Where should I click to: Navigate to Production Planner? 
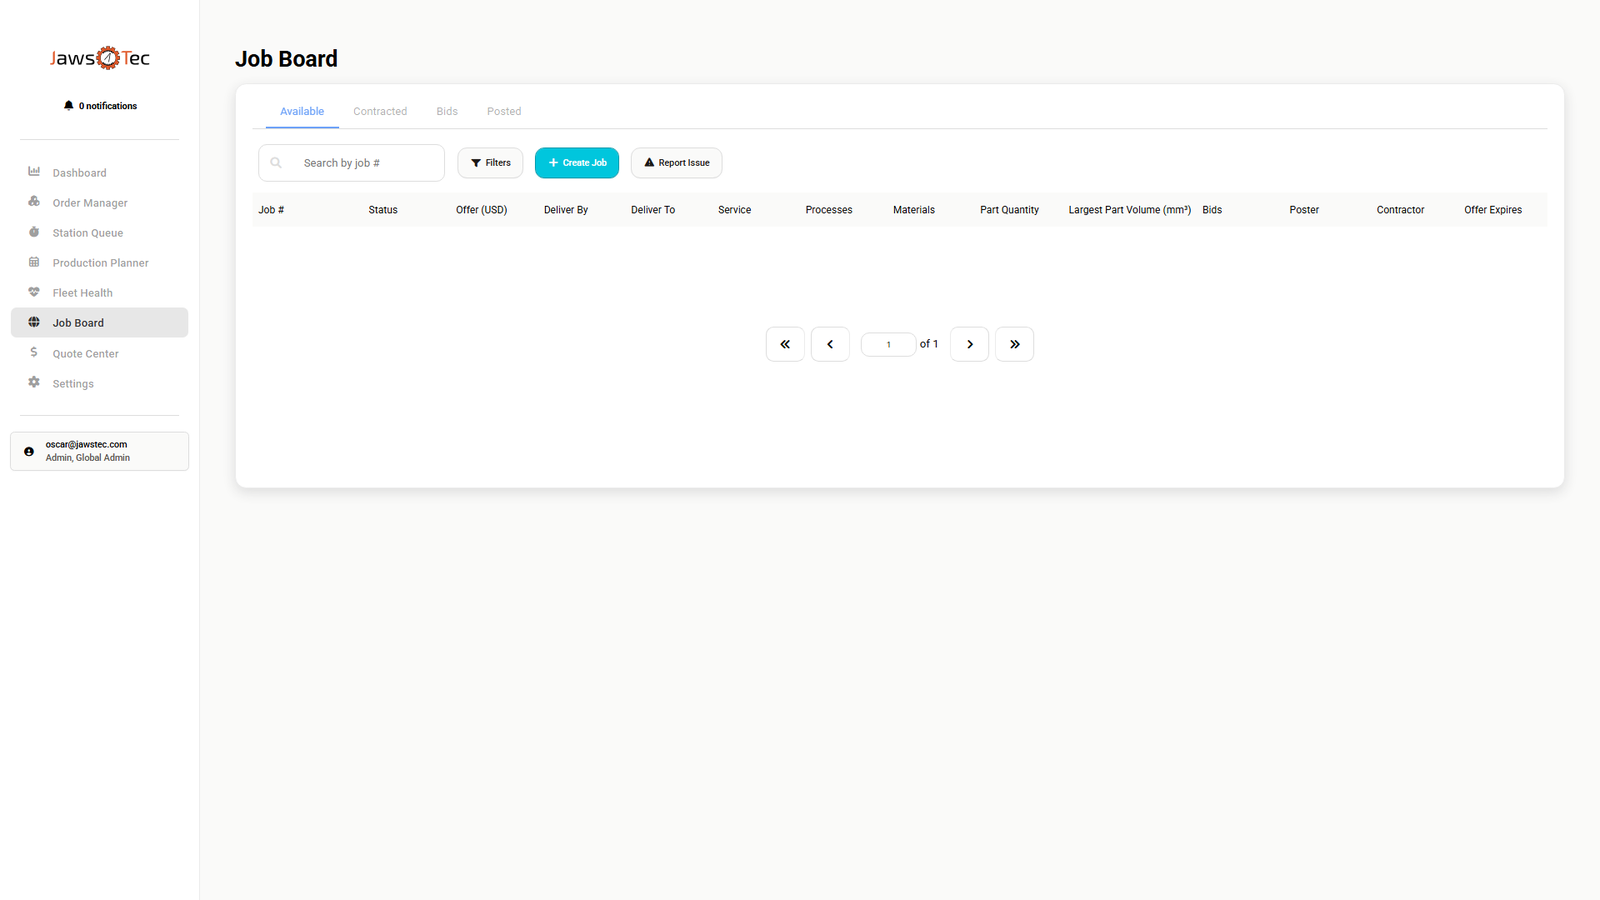pyautogui.click(x=99, y=262)
